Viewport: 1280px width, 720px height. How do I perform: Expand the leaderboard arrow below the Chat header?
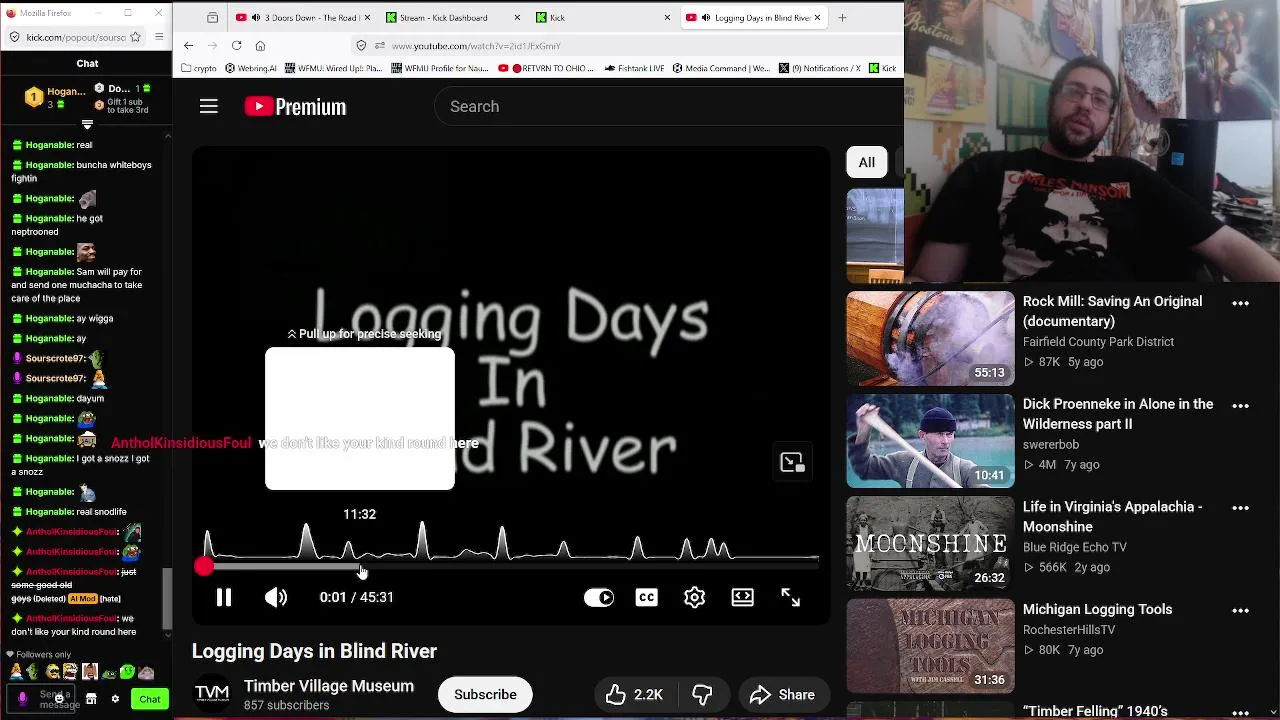pos(87,124)
